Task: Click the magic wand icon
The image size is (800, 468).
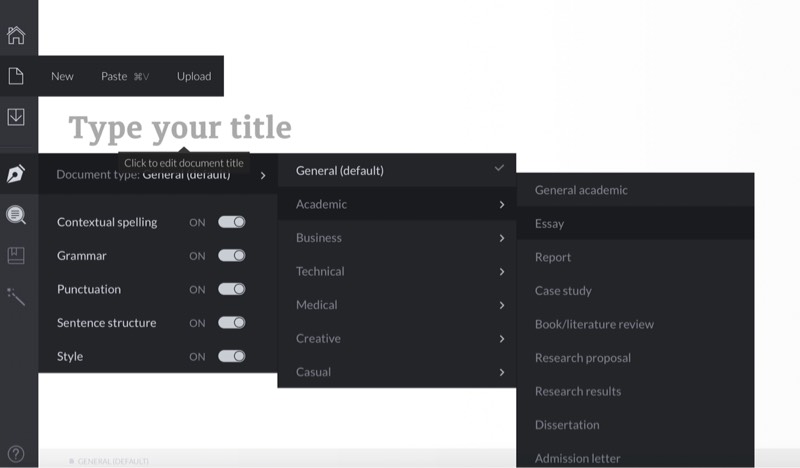Action: (16, 296)
